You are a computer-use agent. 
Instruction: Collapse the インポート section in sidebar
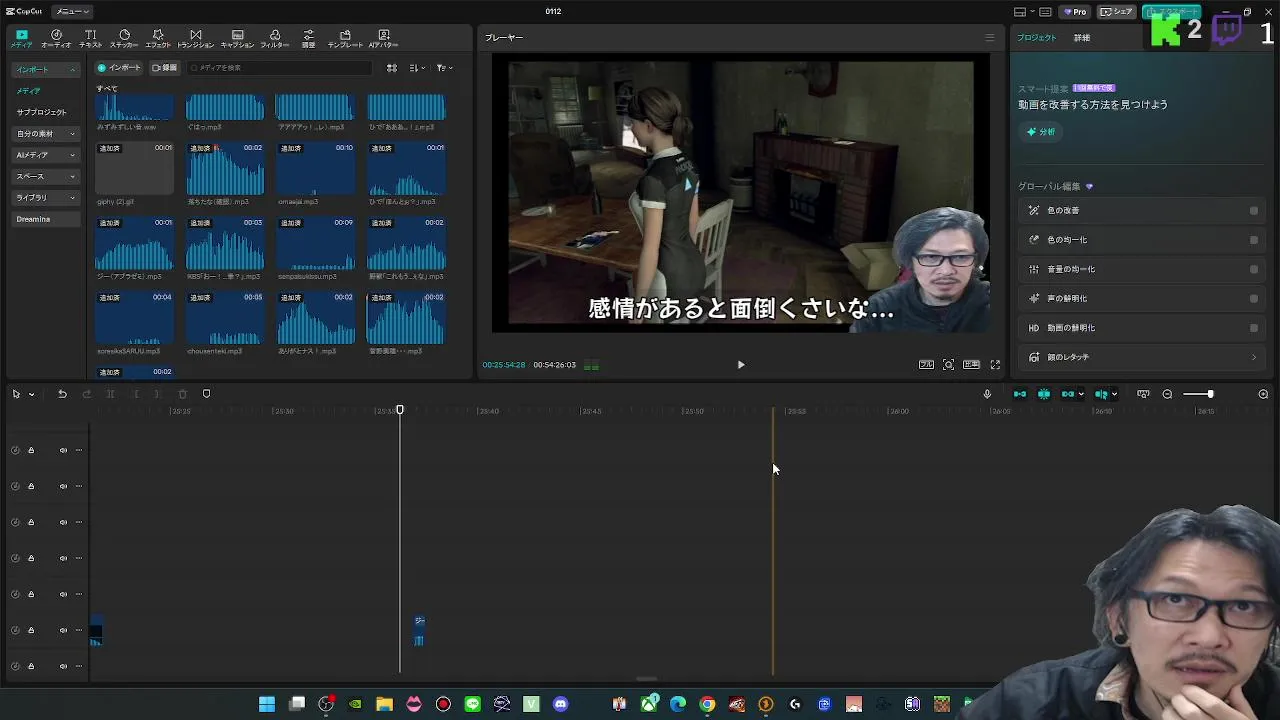(x=72, y=70)
